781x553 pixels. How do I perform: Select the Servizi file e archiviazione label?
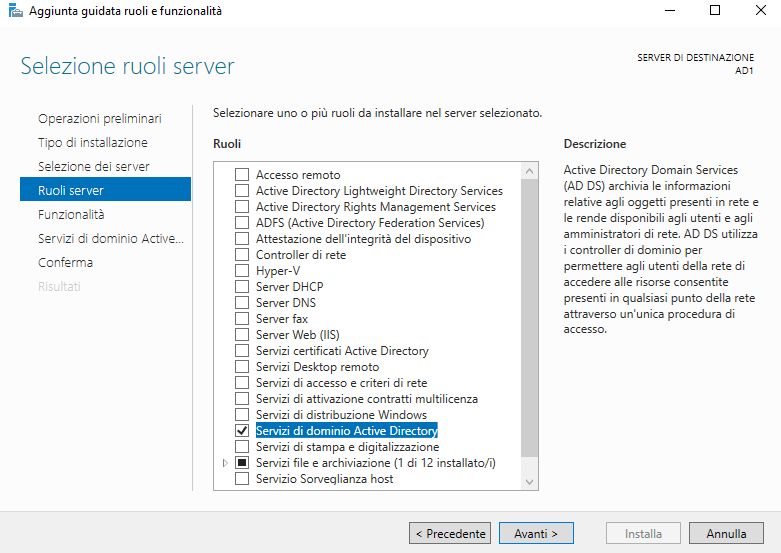tap(376, 463)
